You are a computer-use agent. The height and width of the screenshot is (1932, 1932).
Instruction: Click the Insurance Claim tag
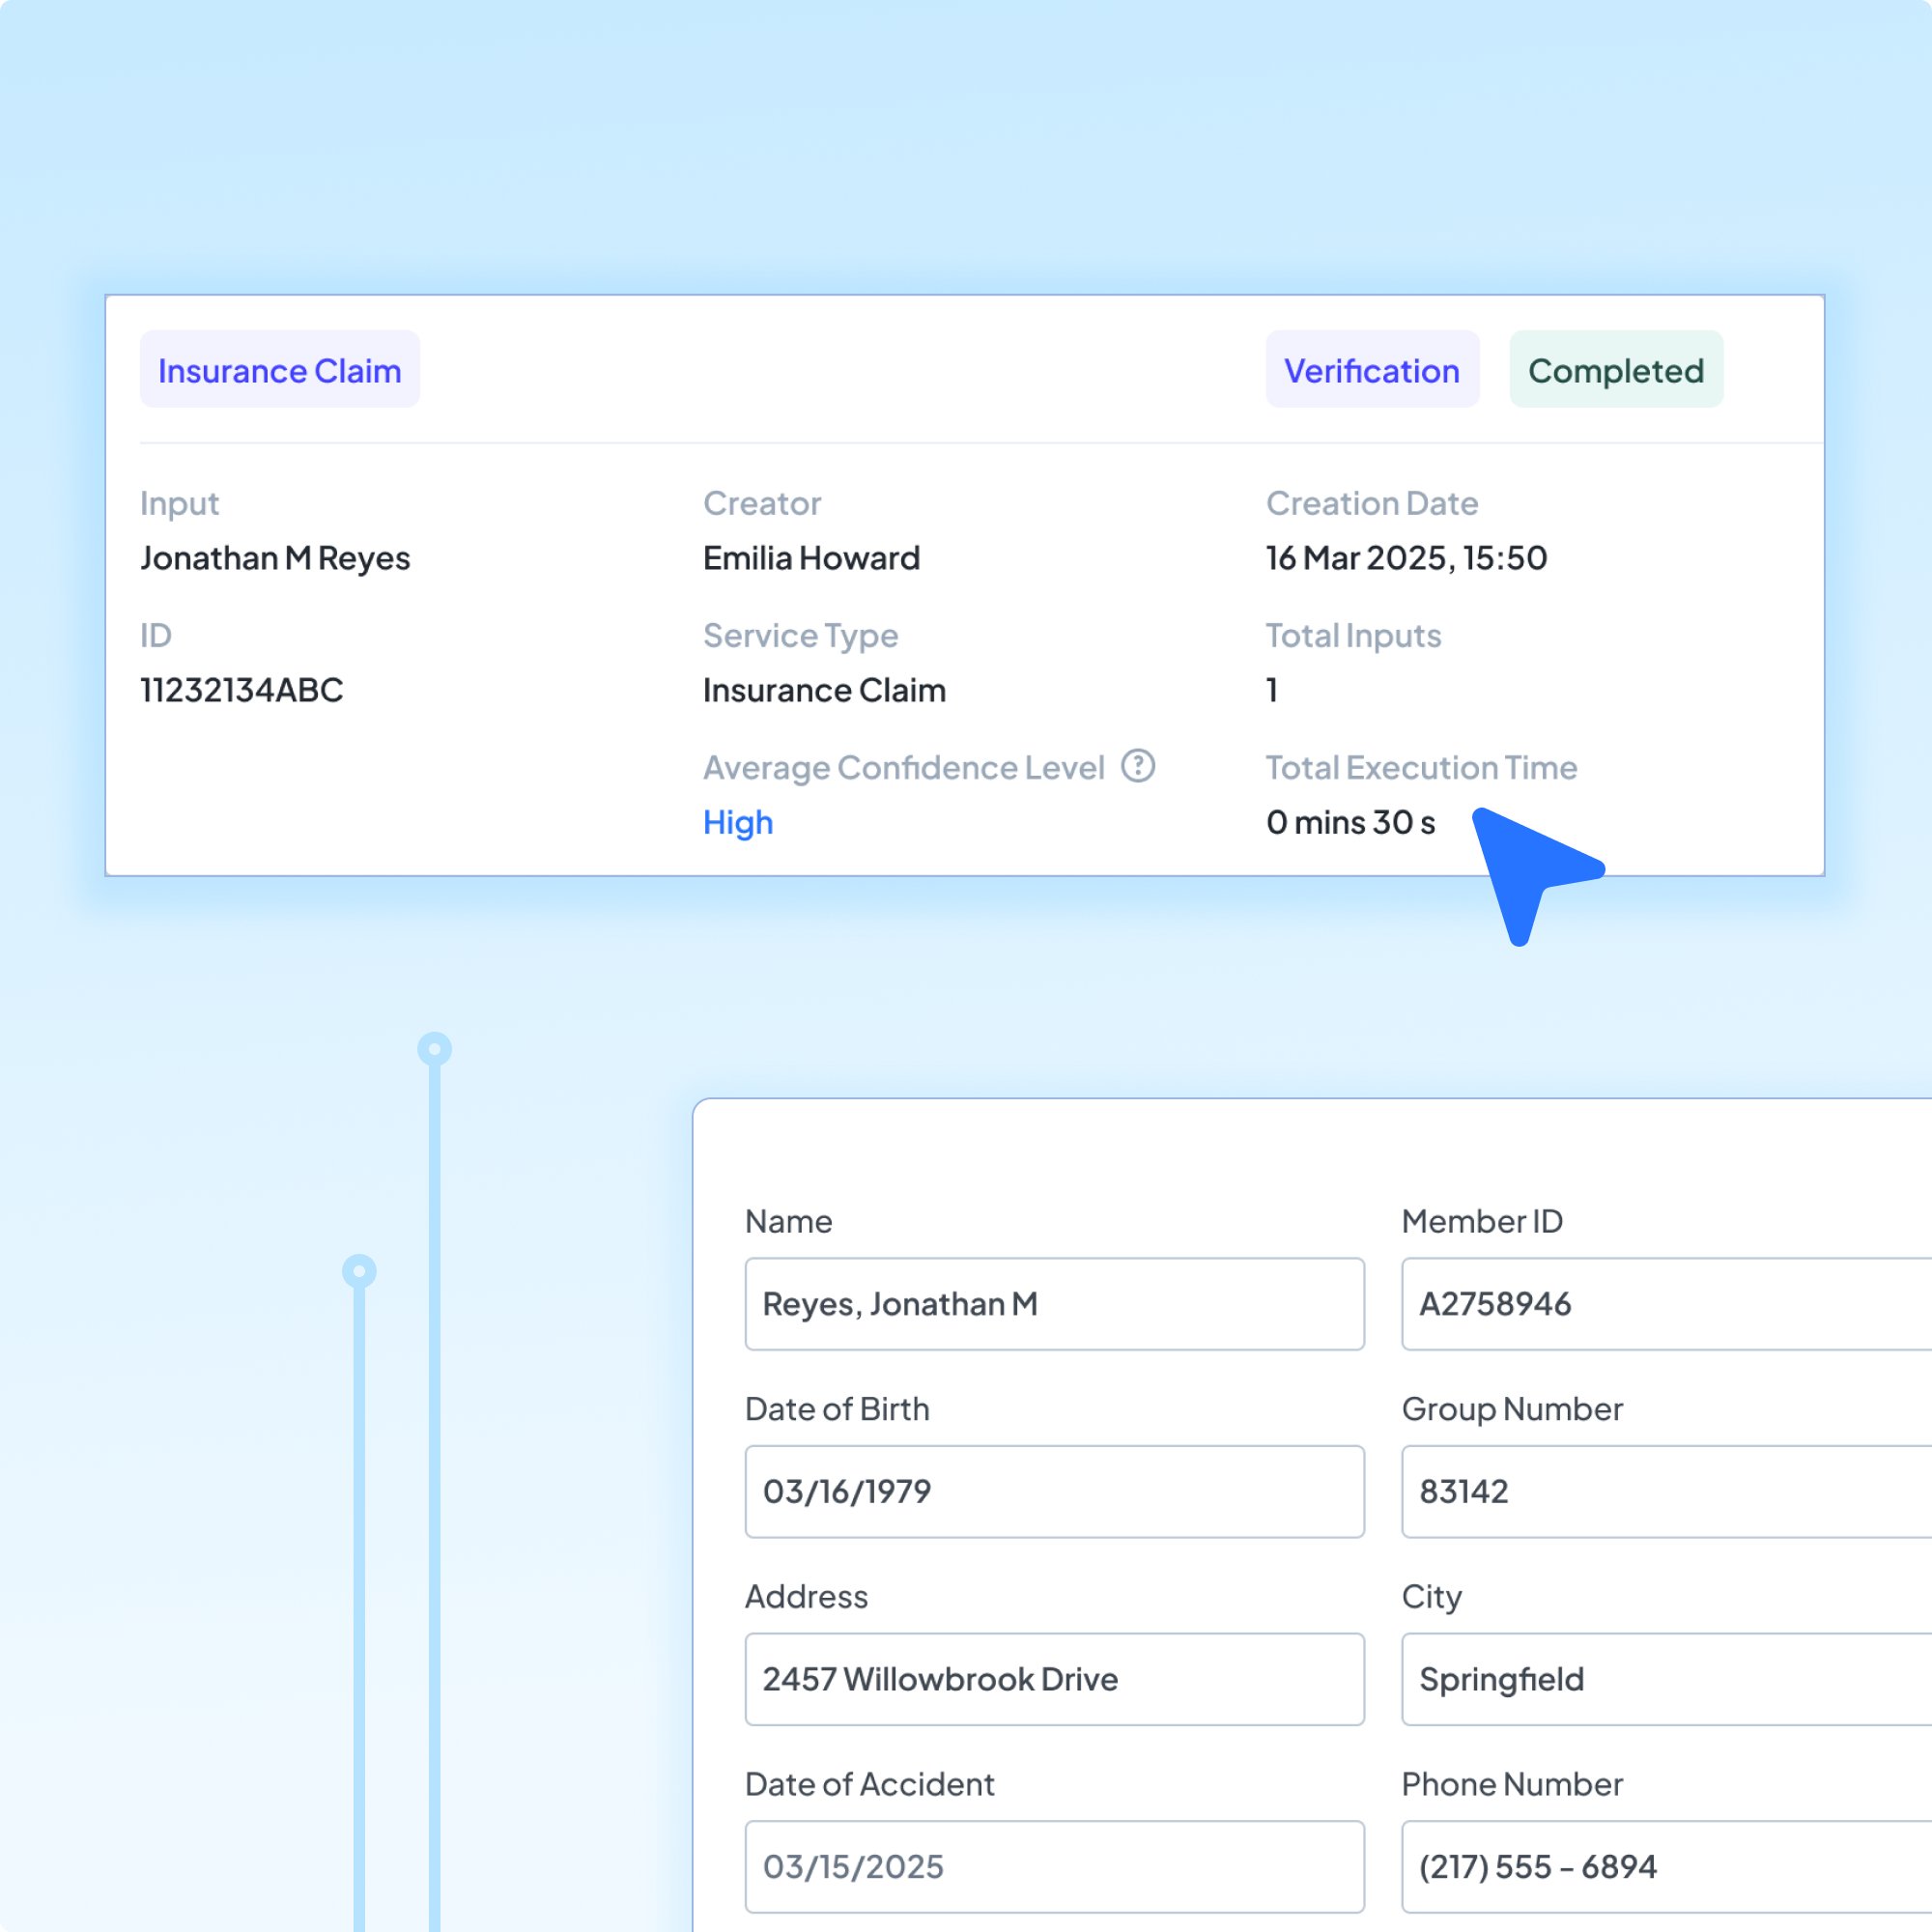pos(279,370)
